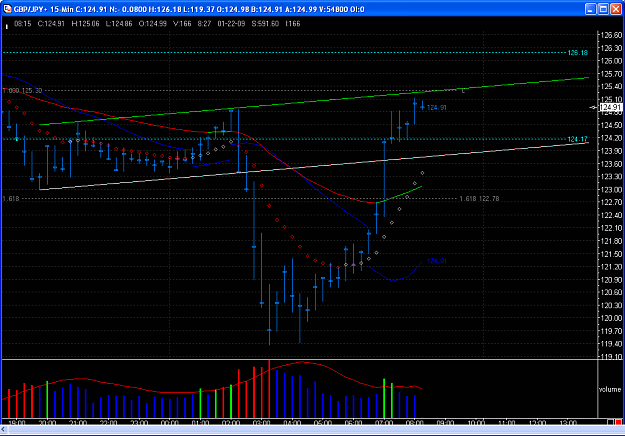Click the 'H:125.06' high value in data bar
The width and height of the screenshot is (625, 436).
[85, 24]
